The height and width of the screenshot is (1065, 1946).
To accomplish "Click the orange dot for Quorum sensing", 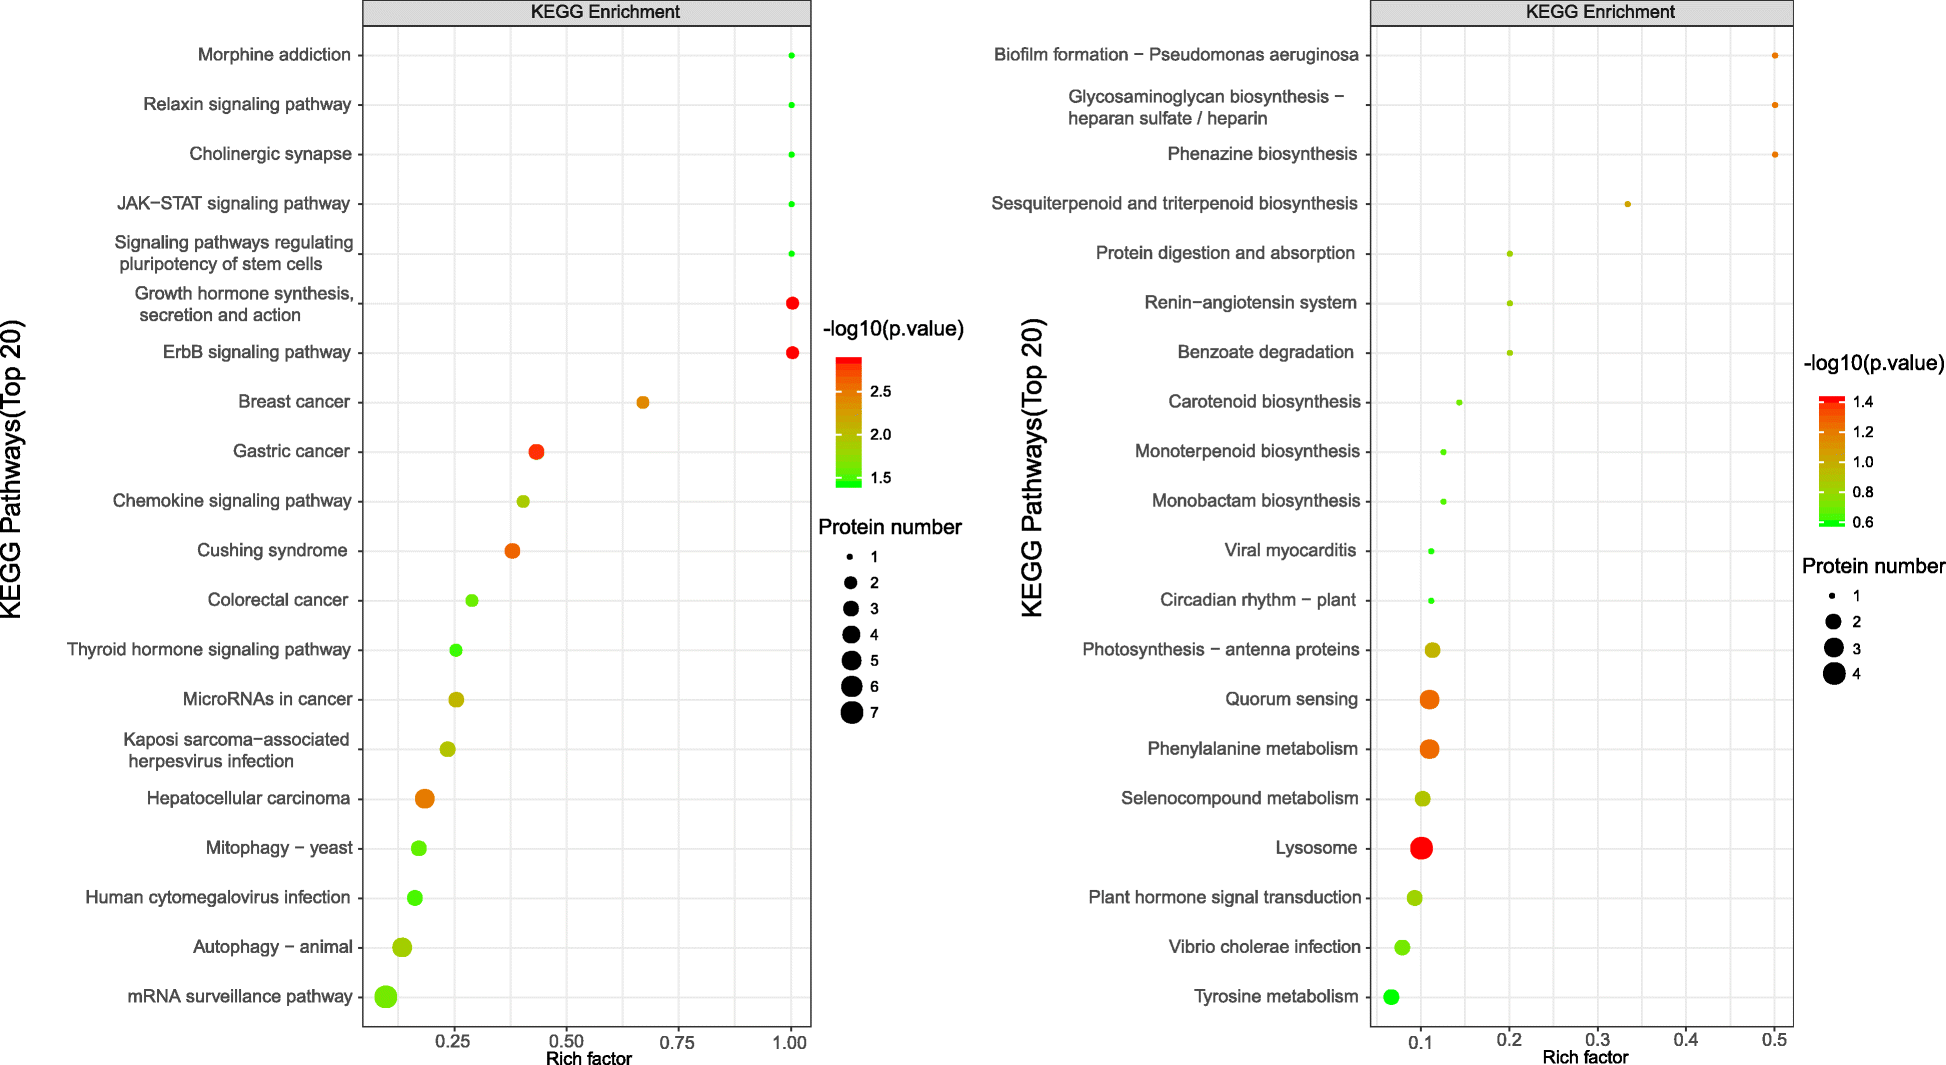I will click(1429, 699).
